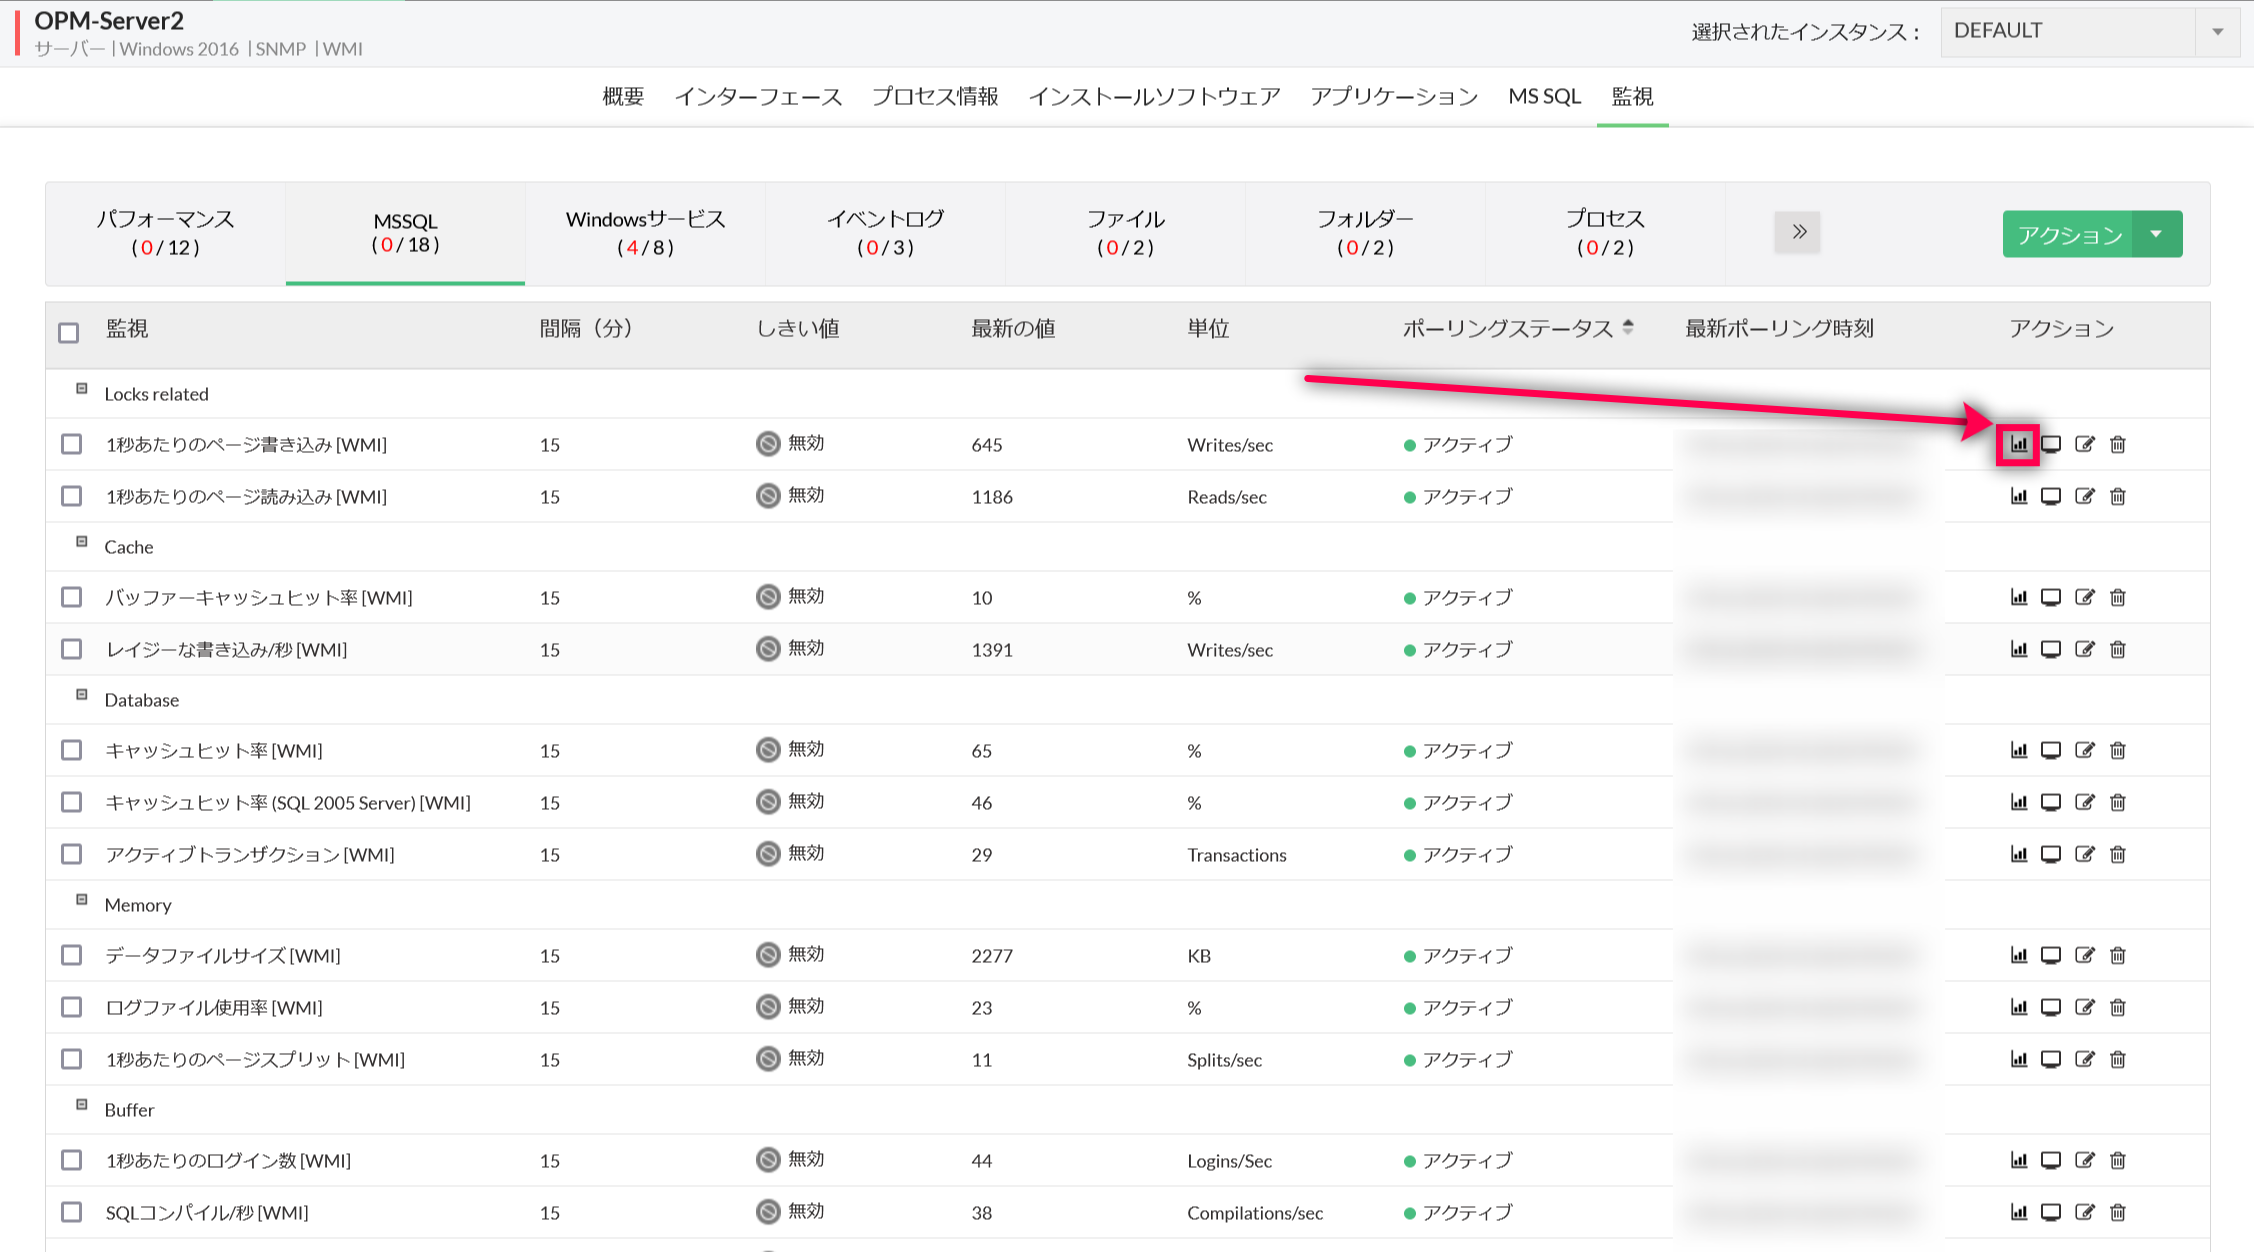
Task: Open the green アクション dropdown arrow
Action: (x=2157, y=234)
